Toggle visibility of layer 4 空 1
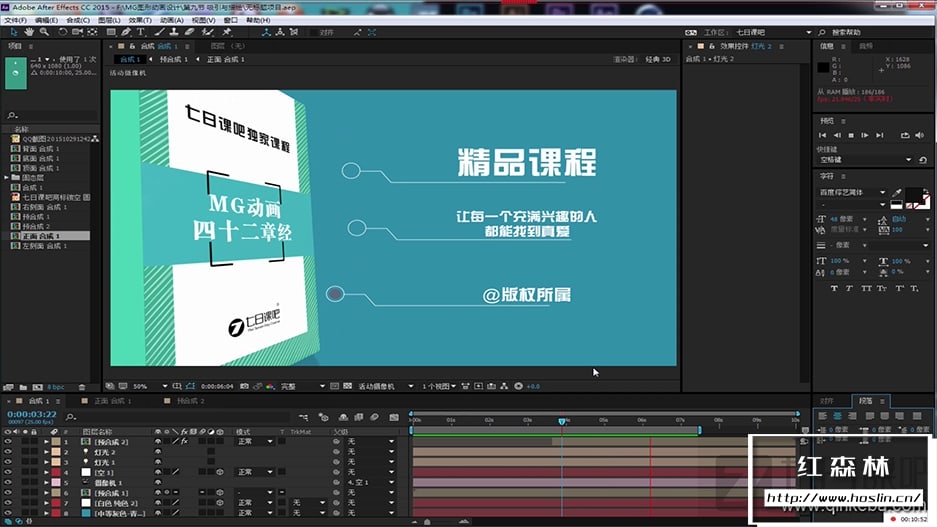 tap(8, 472)
